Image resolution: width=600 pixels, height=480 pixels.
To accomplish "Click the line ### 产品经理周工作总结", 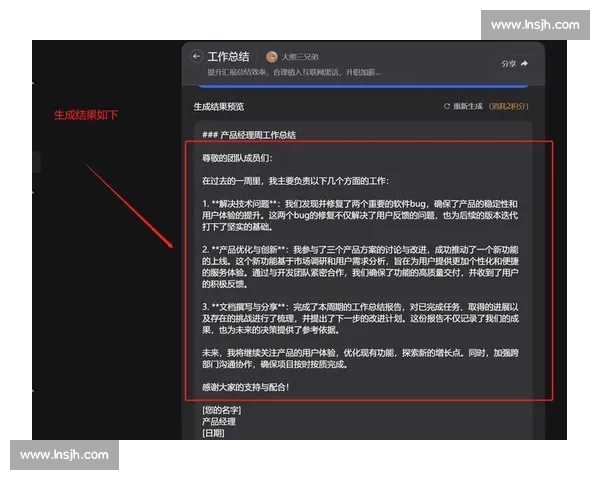I will tap(249, 135).
